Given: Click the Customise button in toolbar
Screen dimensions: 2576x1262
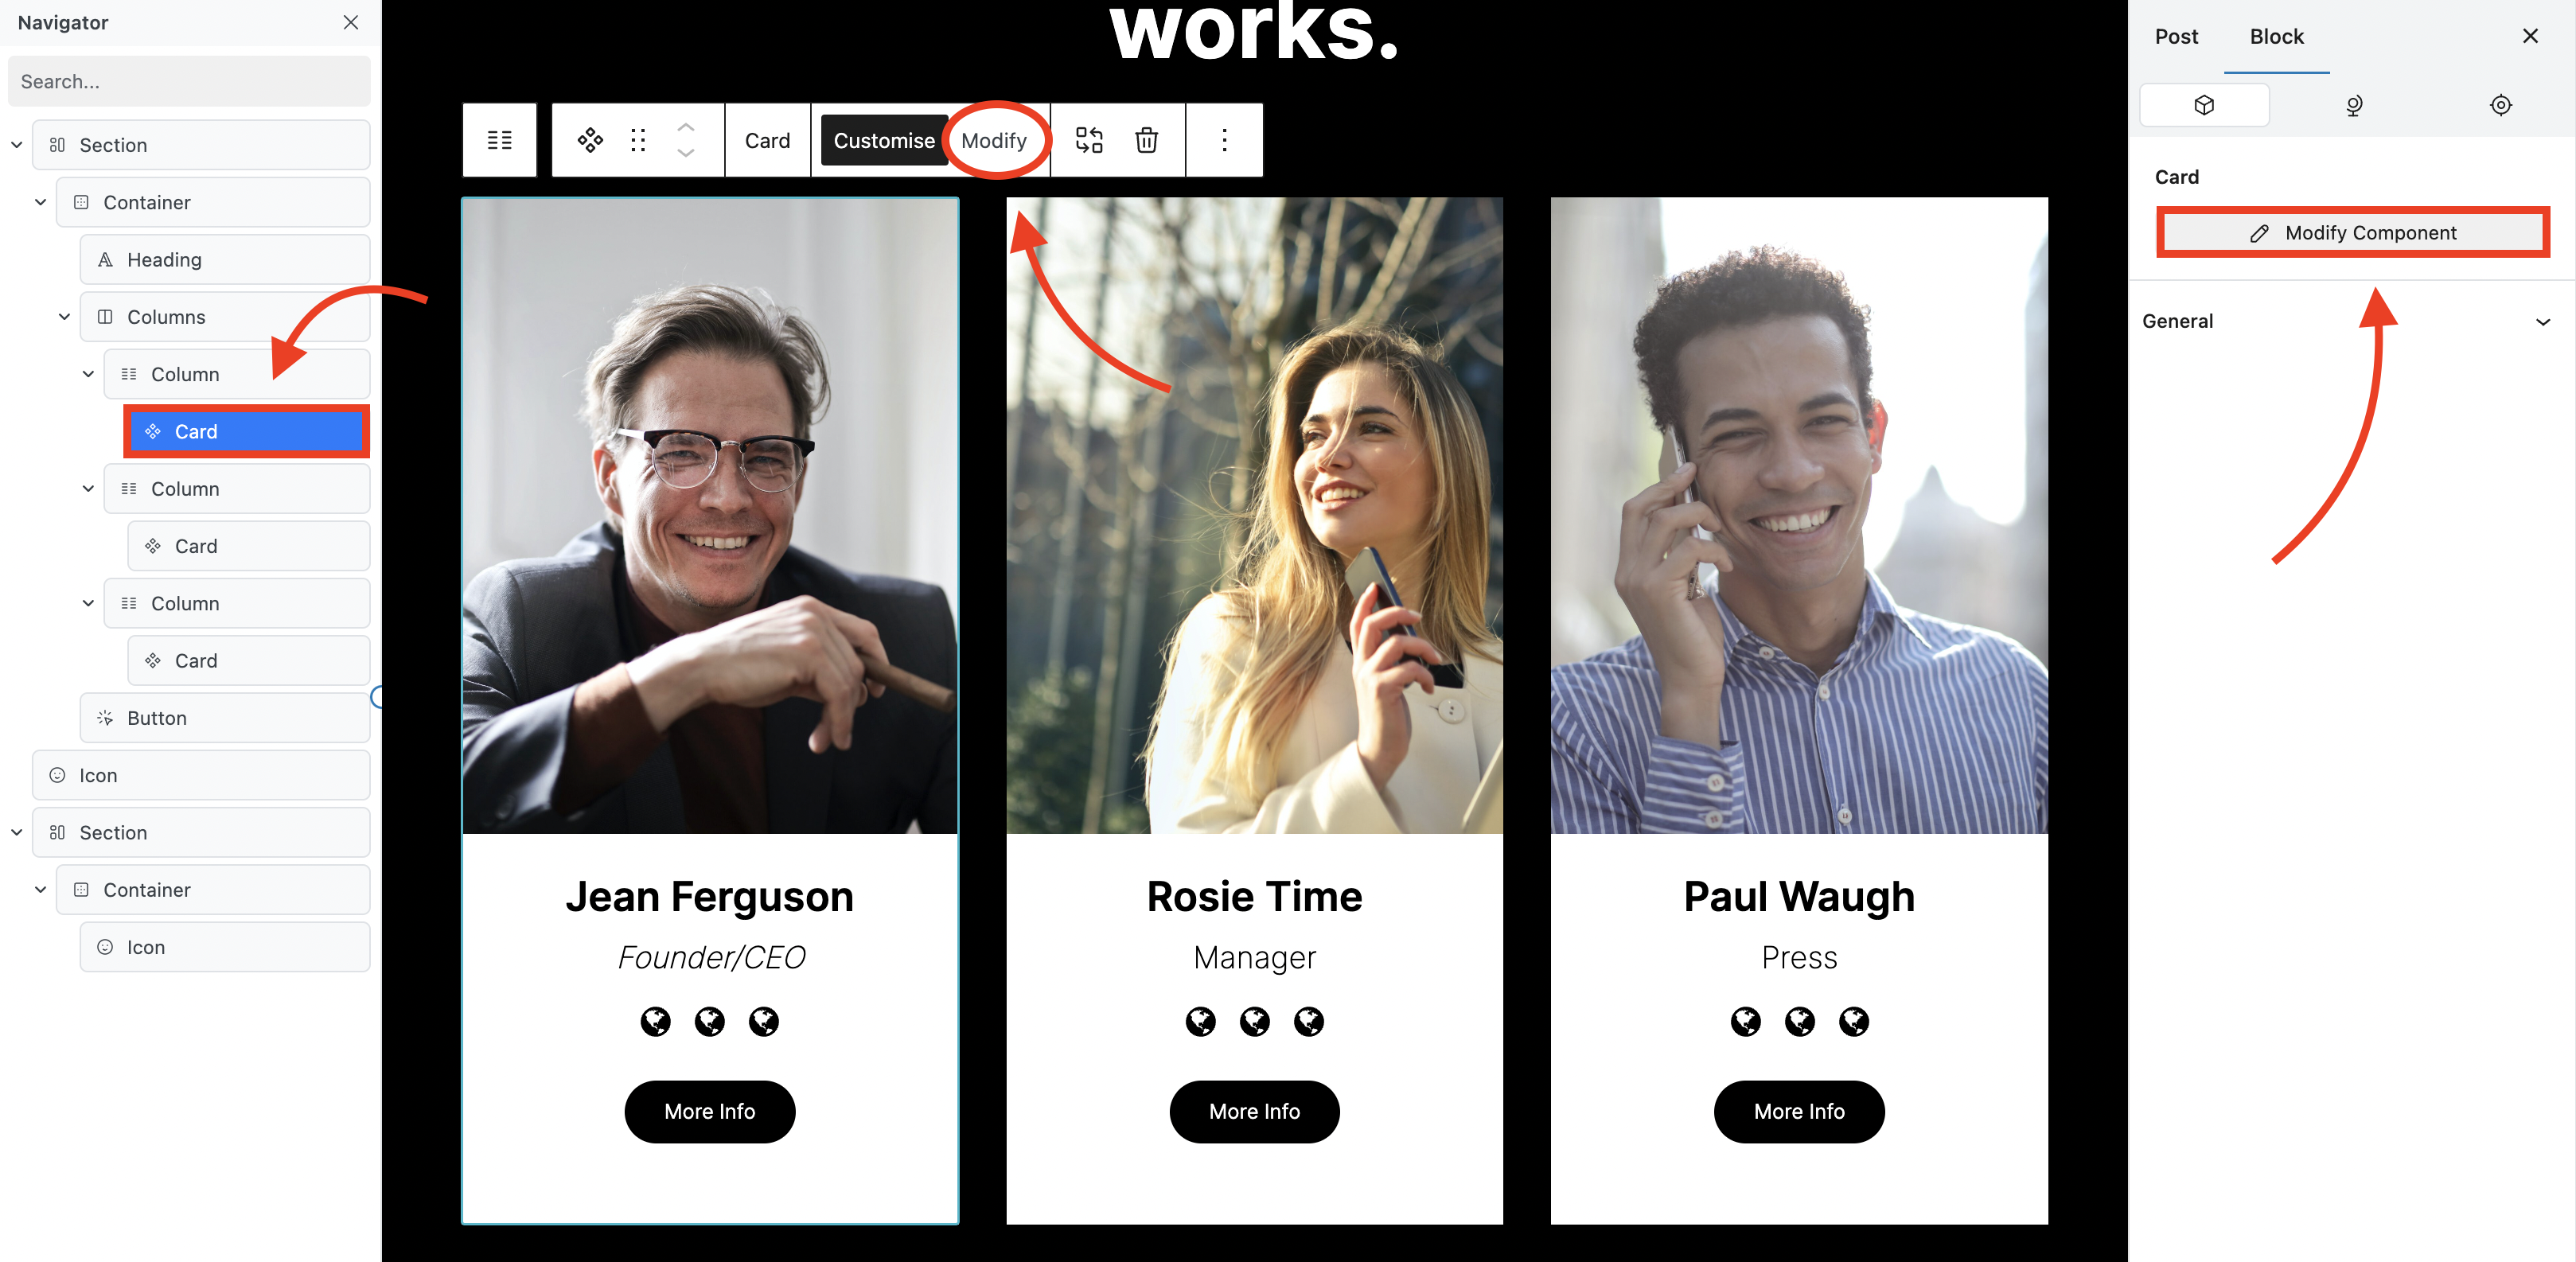Looking at the screenshot, I should (x=884, y=141).
